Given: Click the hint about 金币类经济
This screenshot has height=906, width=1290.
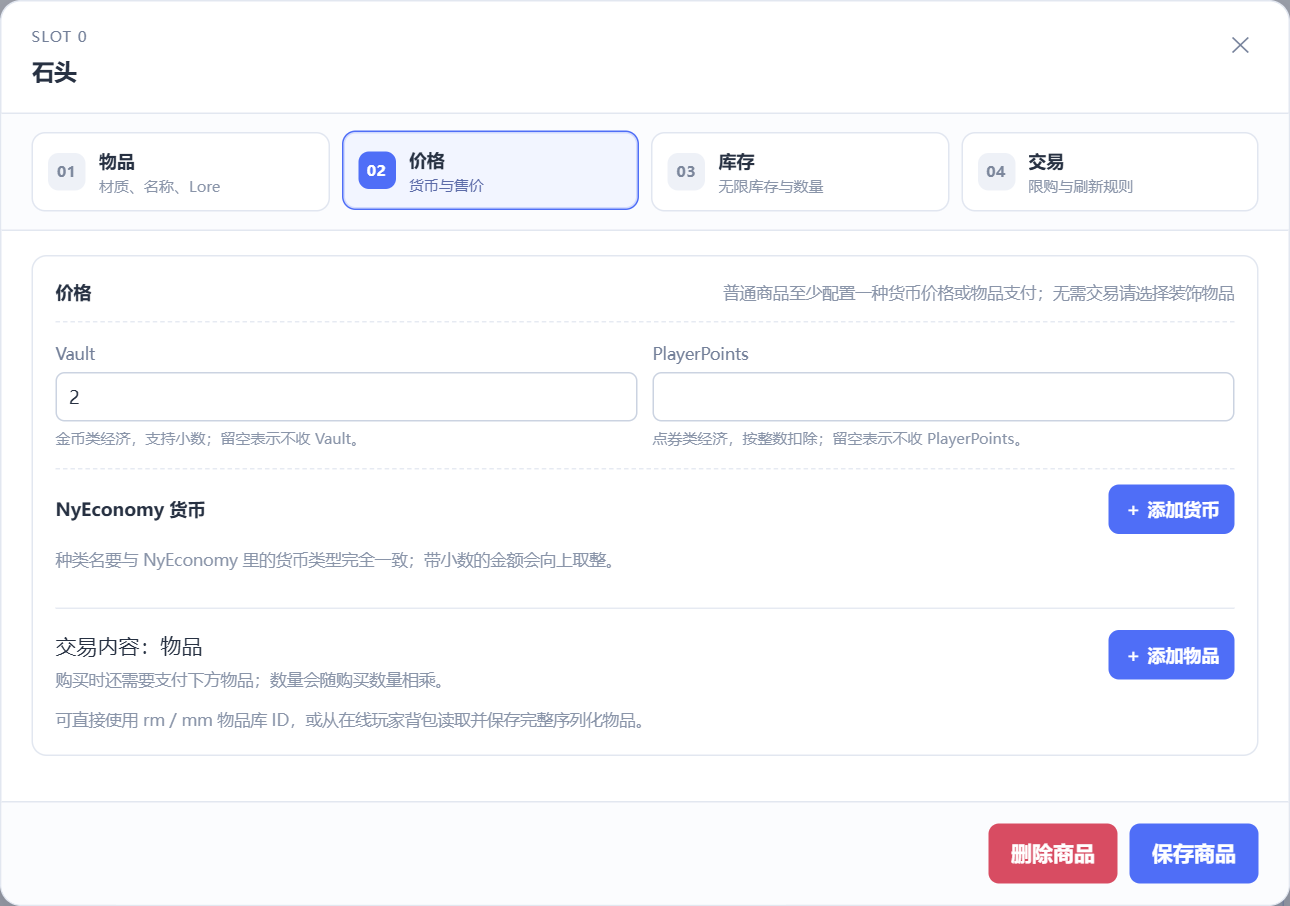Looking at the screenshot, I should 207,438.
